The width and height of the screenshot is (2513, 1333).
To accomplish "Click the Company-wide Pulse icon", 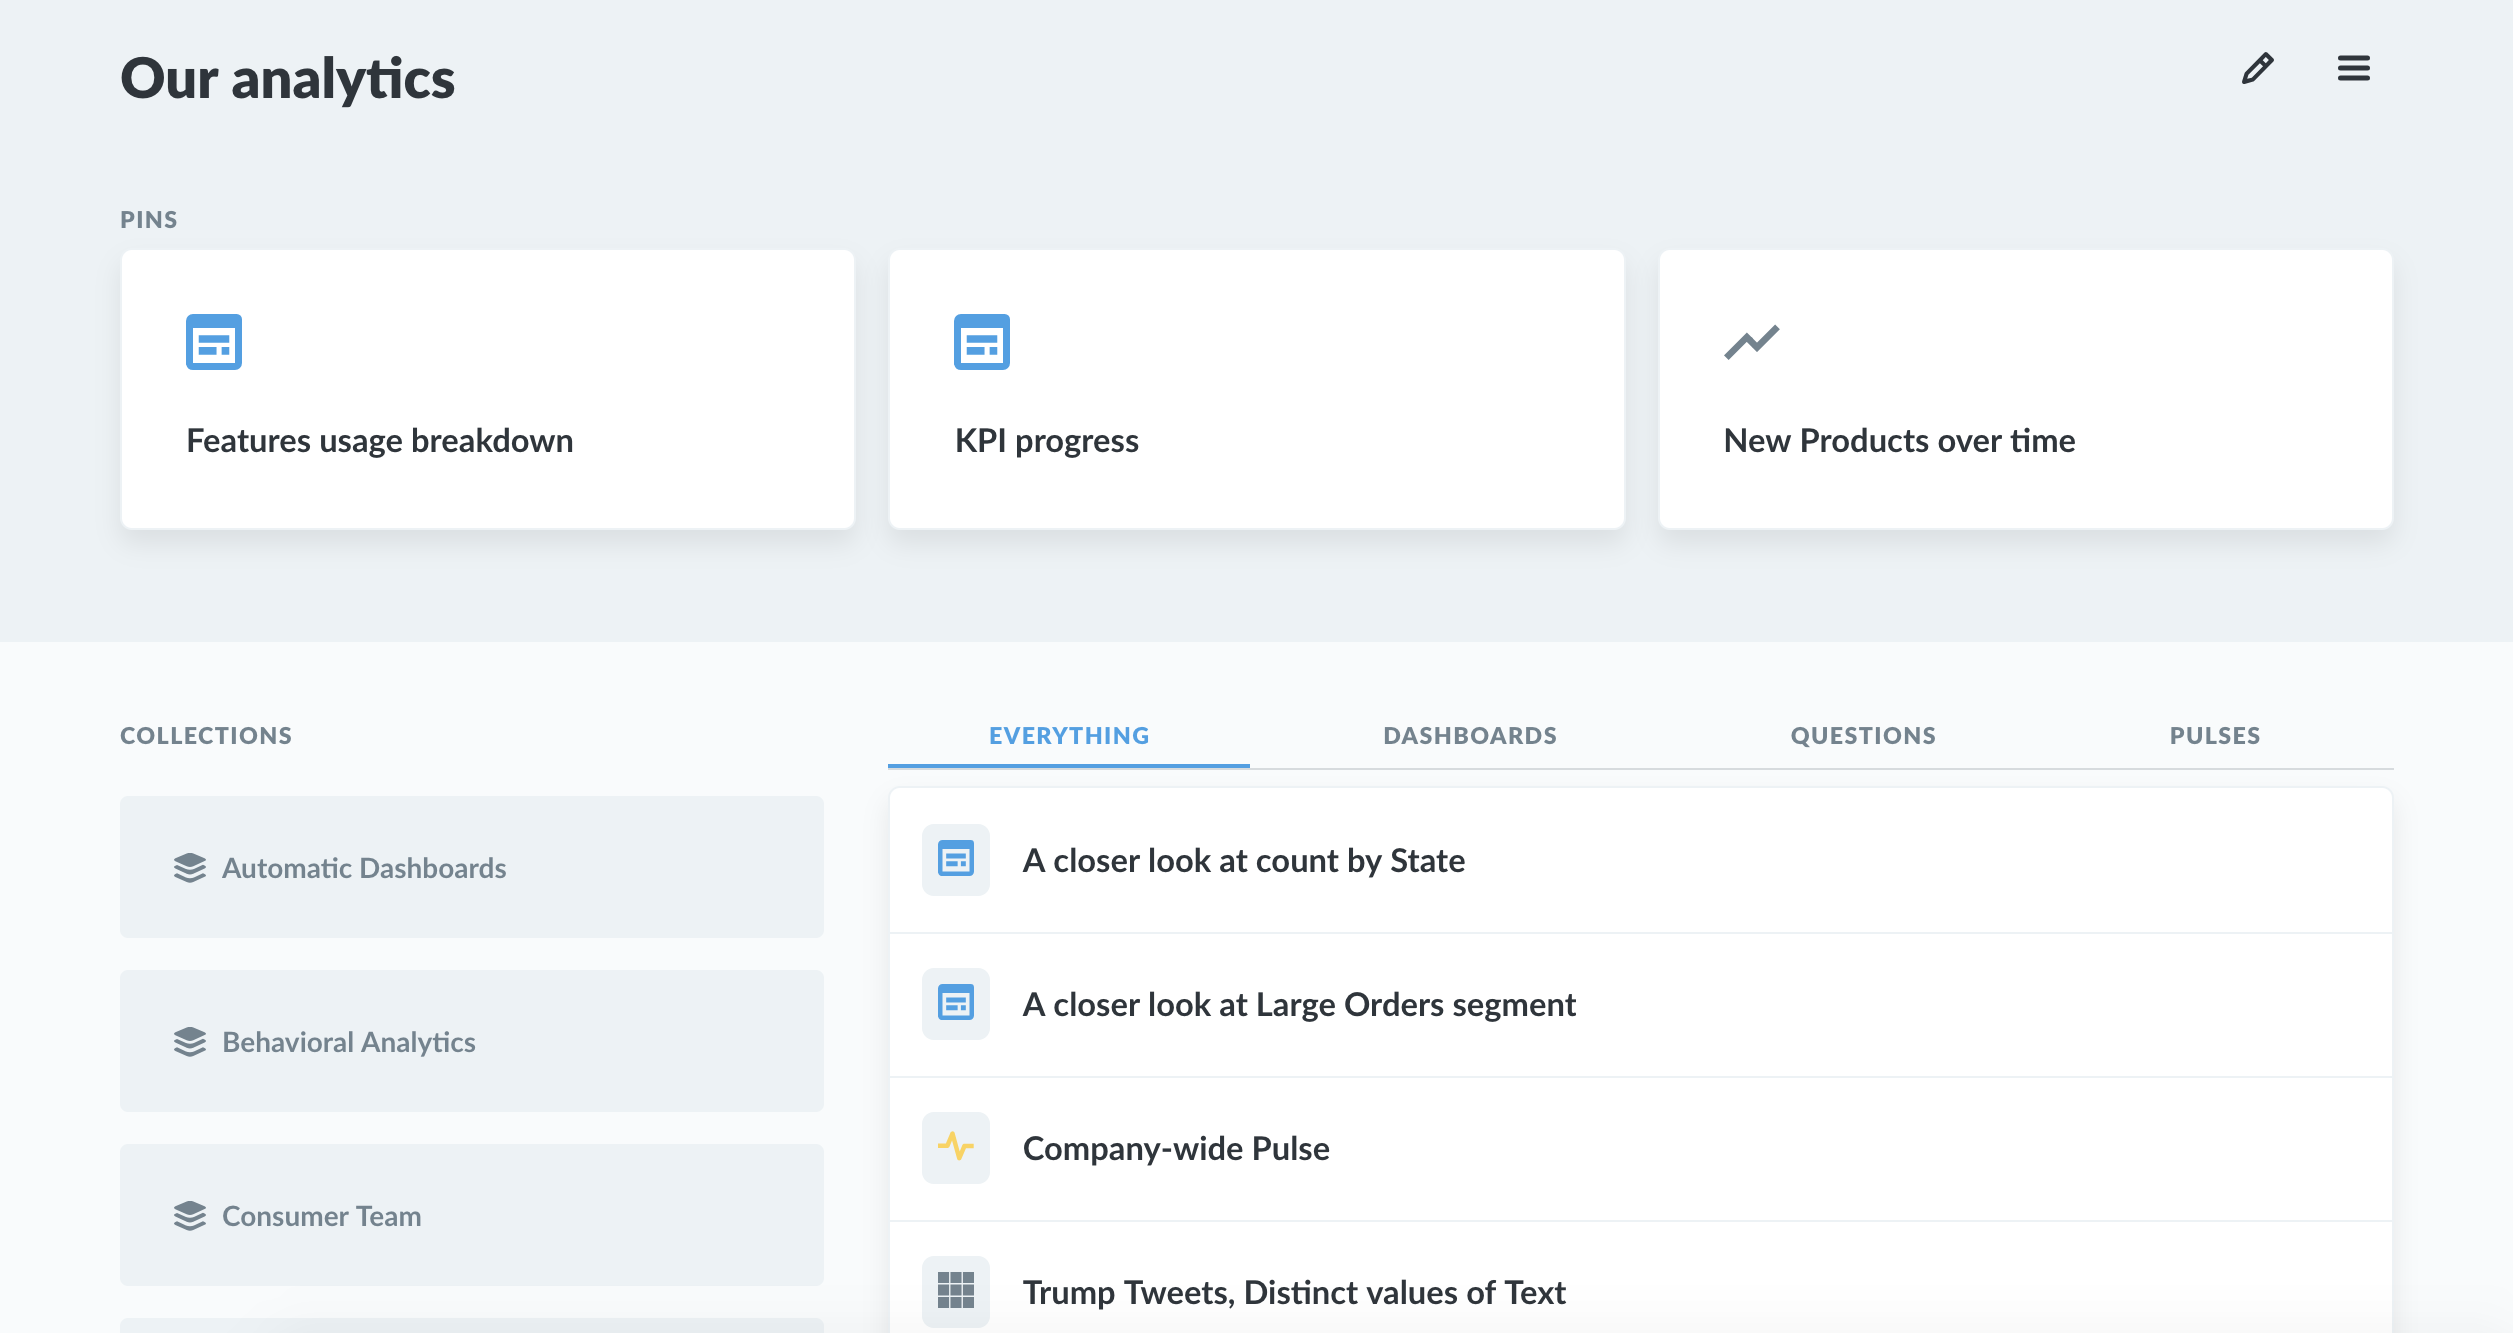I will click(955, 1147).
